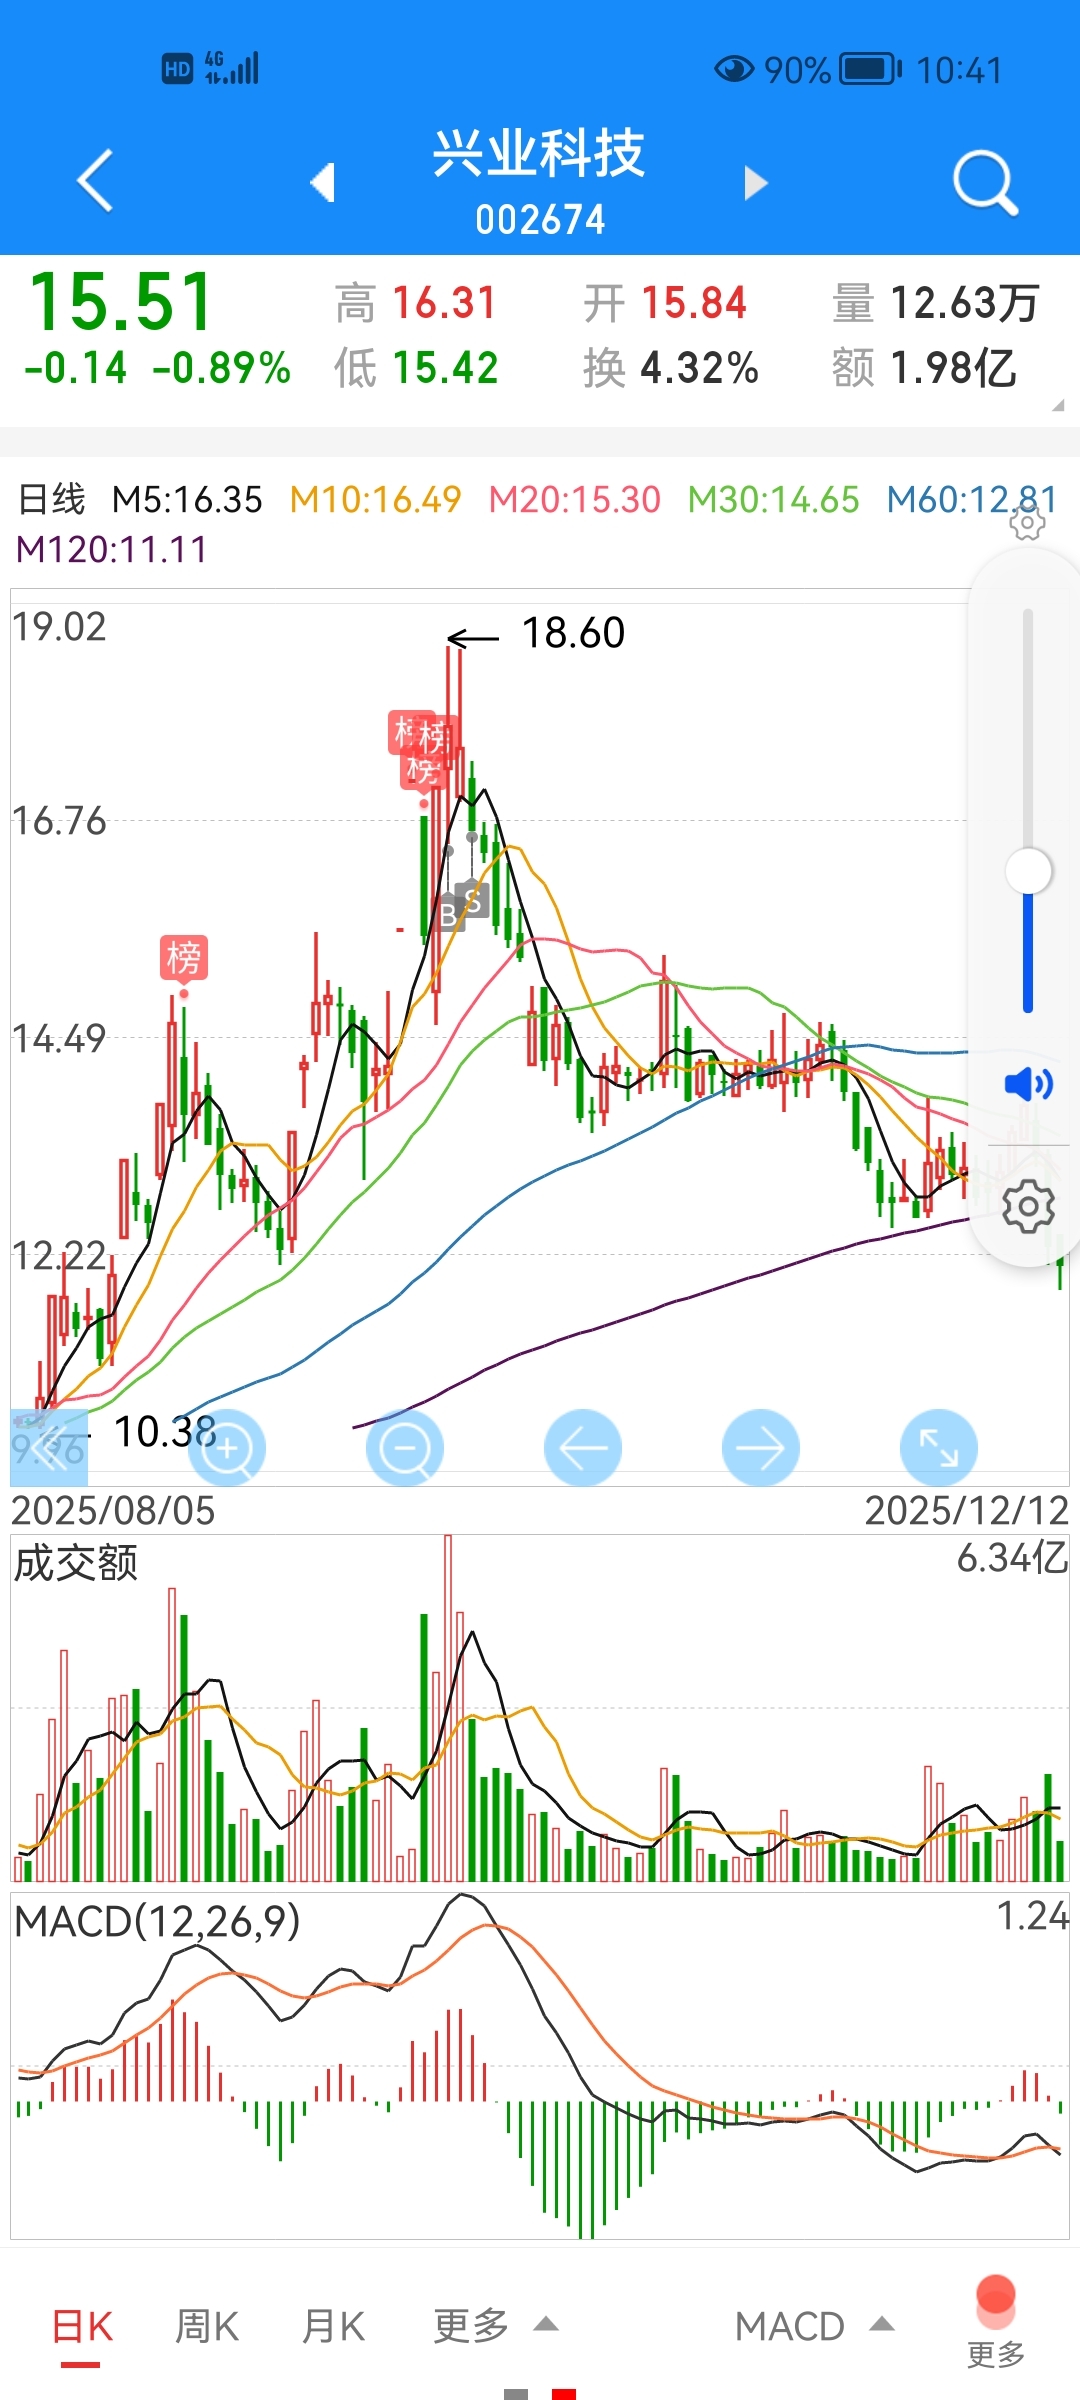Tap the M5:16.35 moving average label
1080x2400 pixels.
tap(187, 499)
